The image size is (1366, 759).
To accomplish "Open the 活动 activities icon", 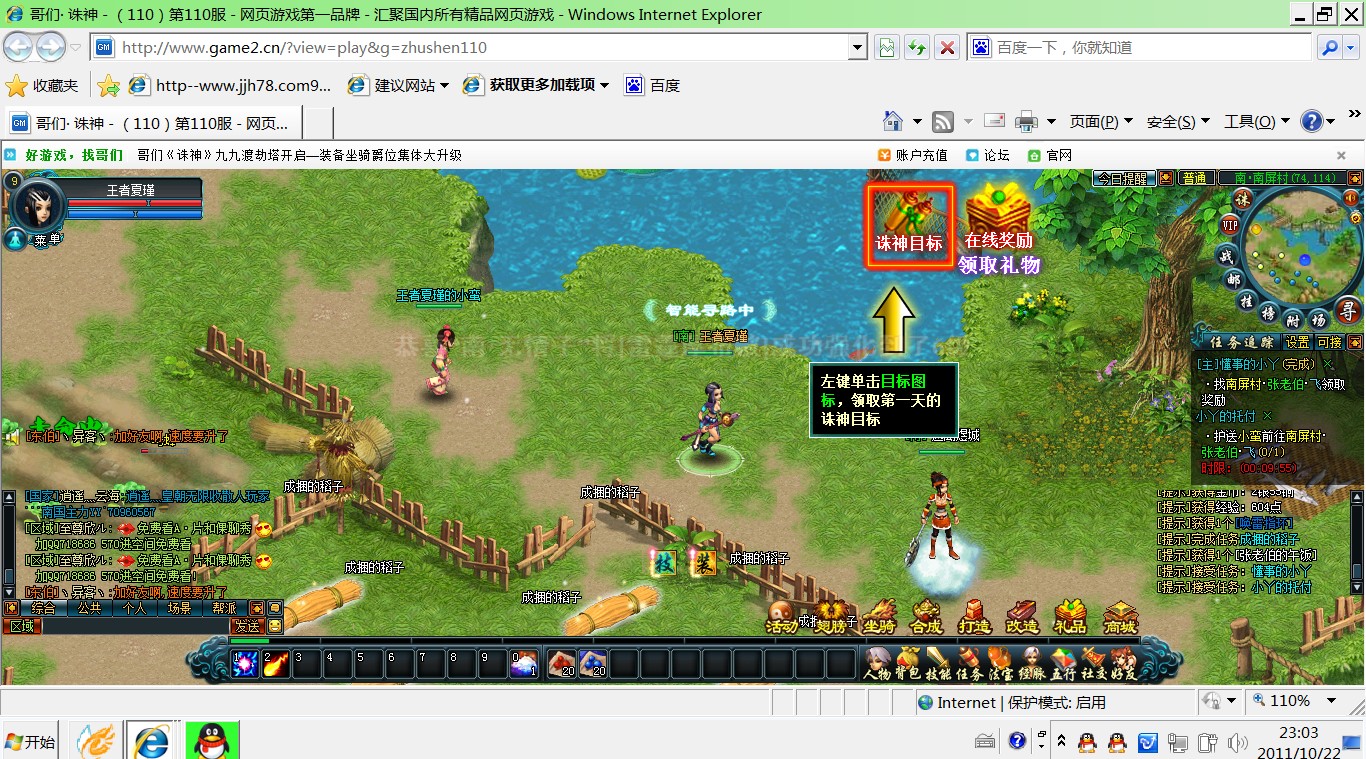I will (782, 617).
